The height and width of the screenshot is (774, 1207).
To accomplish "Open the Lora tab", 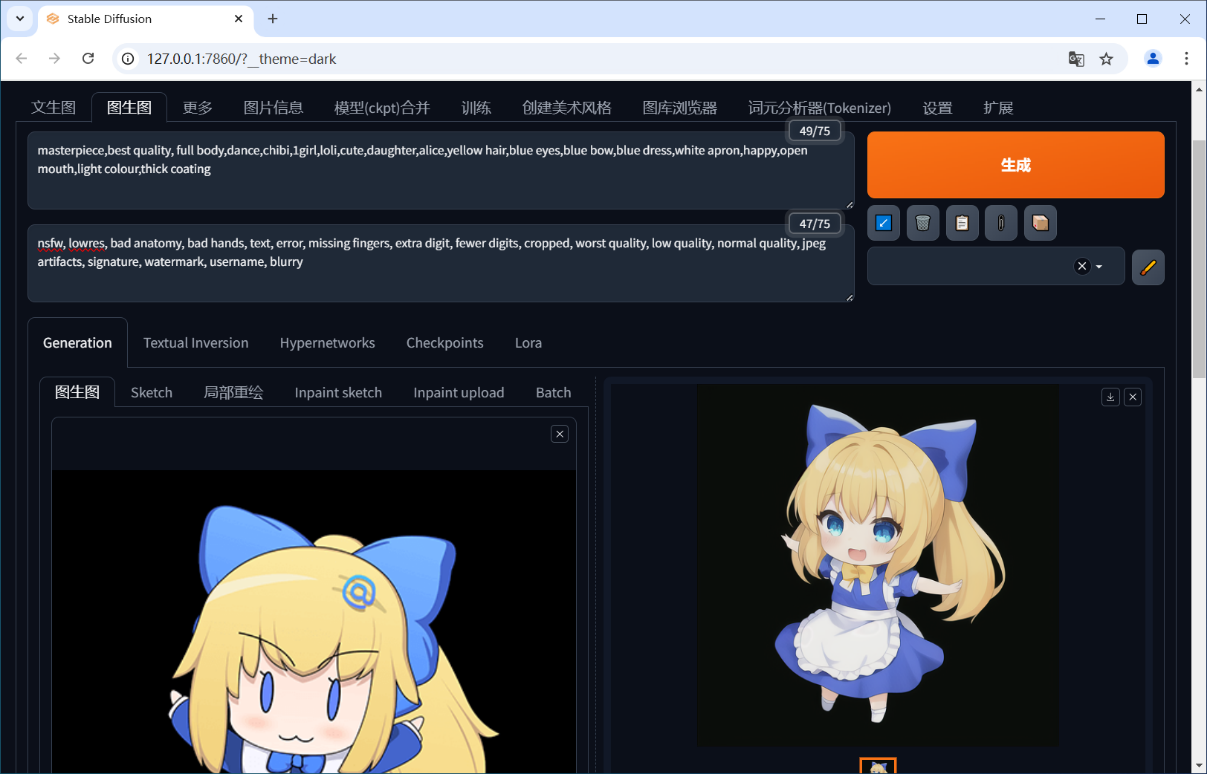I will (528, 343).
